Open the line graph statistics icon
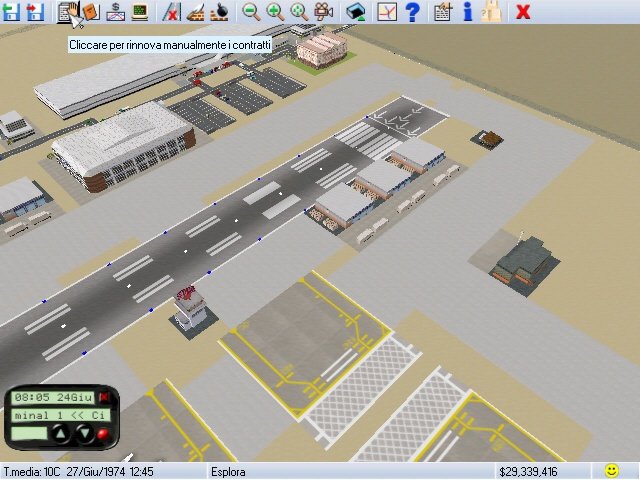The height and width of the screenshot is (480, 640). pyautogui.click(x=387, y=12)
